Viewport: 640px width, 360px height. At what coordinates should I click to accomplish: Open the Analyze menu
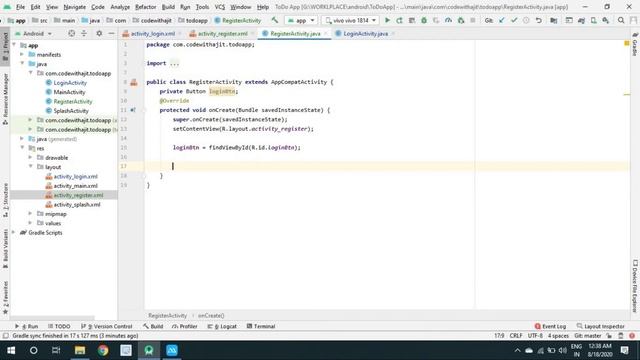point(120,7)
